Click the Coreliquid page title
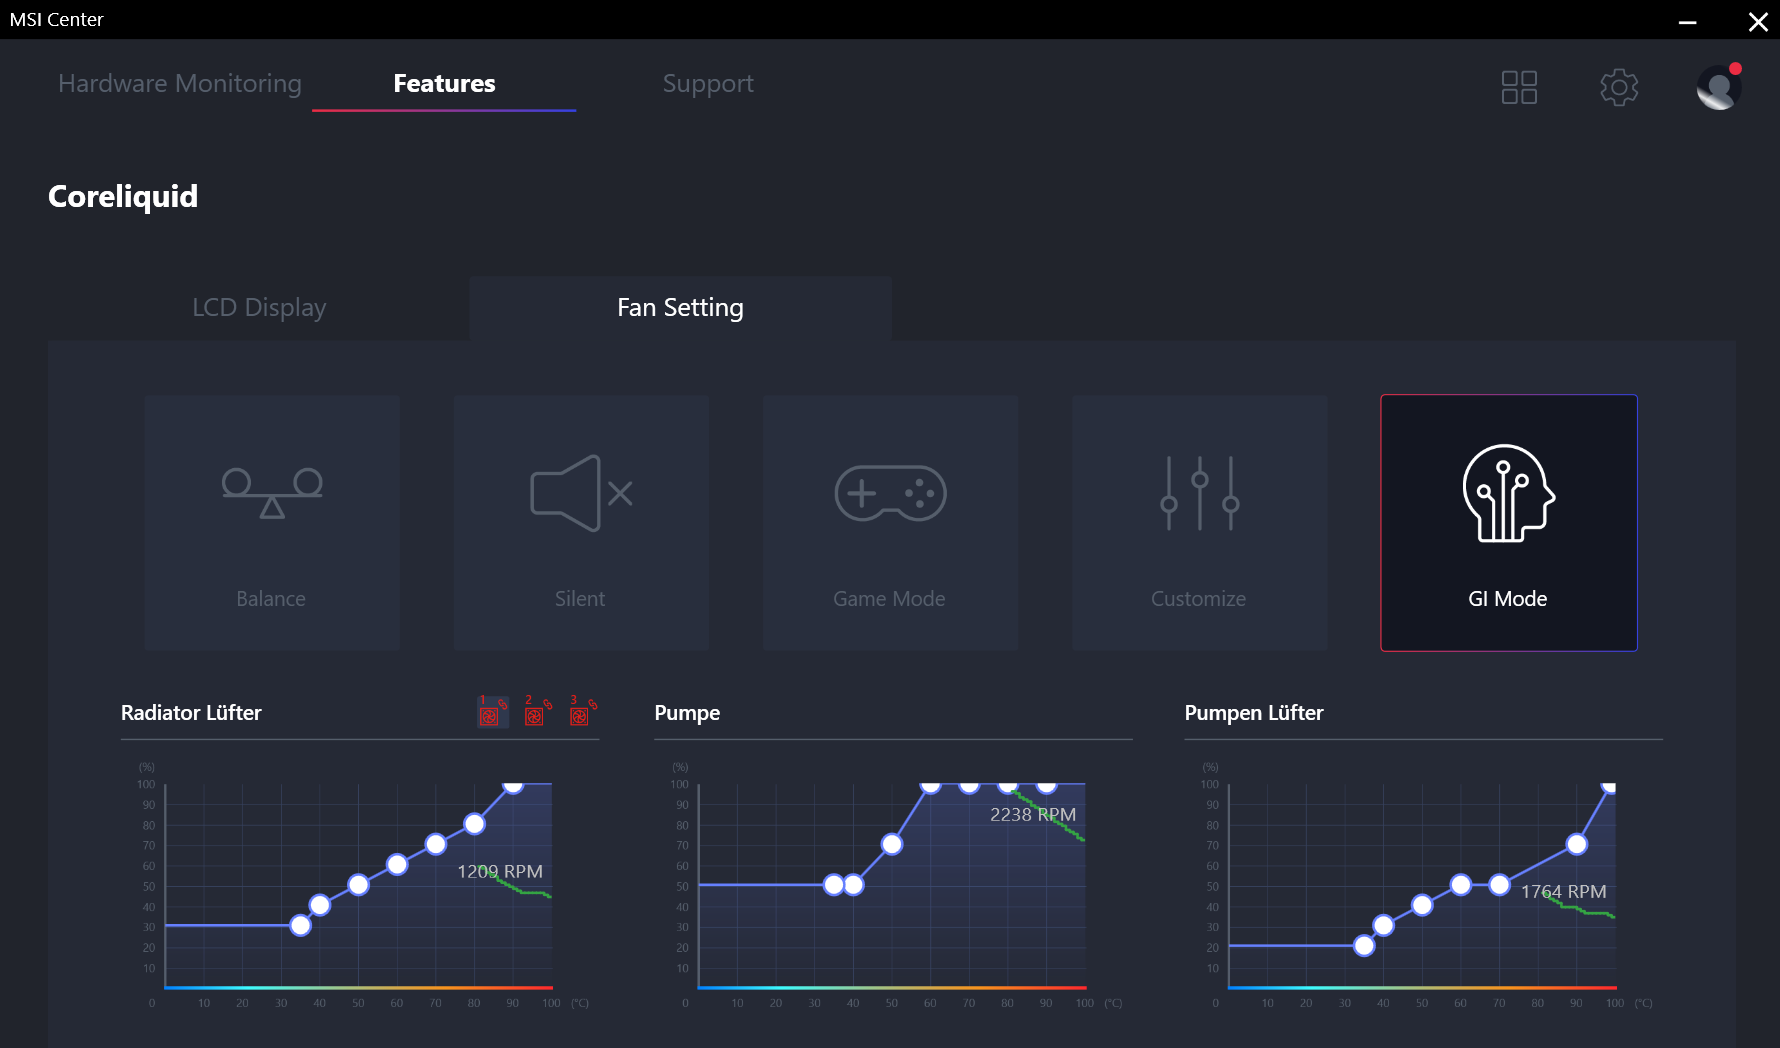1780x1048 pixels. [x=123, y=196]
